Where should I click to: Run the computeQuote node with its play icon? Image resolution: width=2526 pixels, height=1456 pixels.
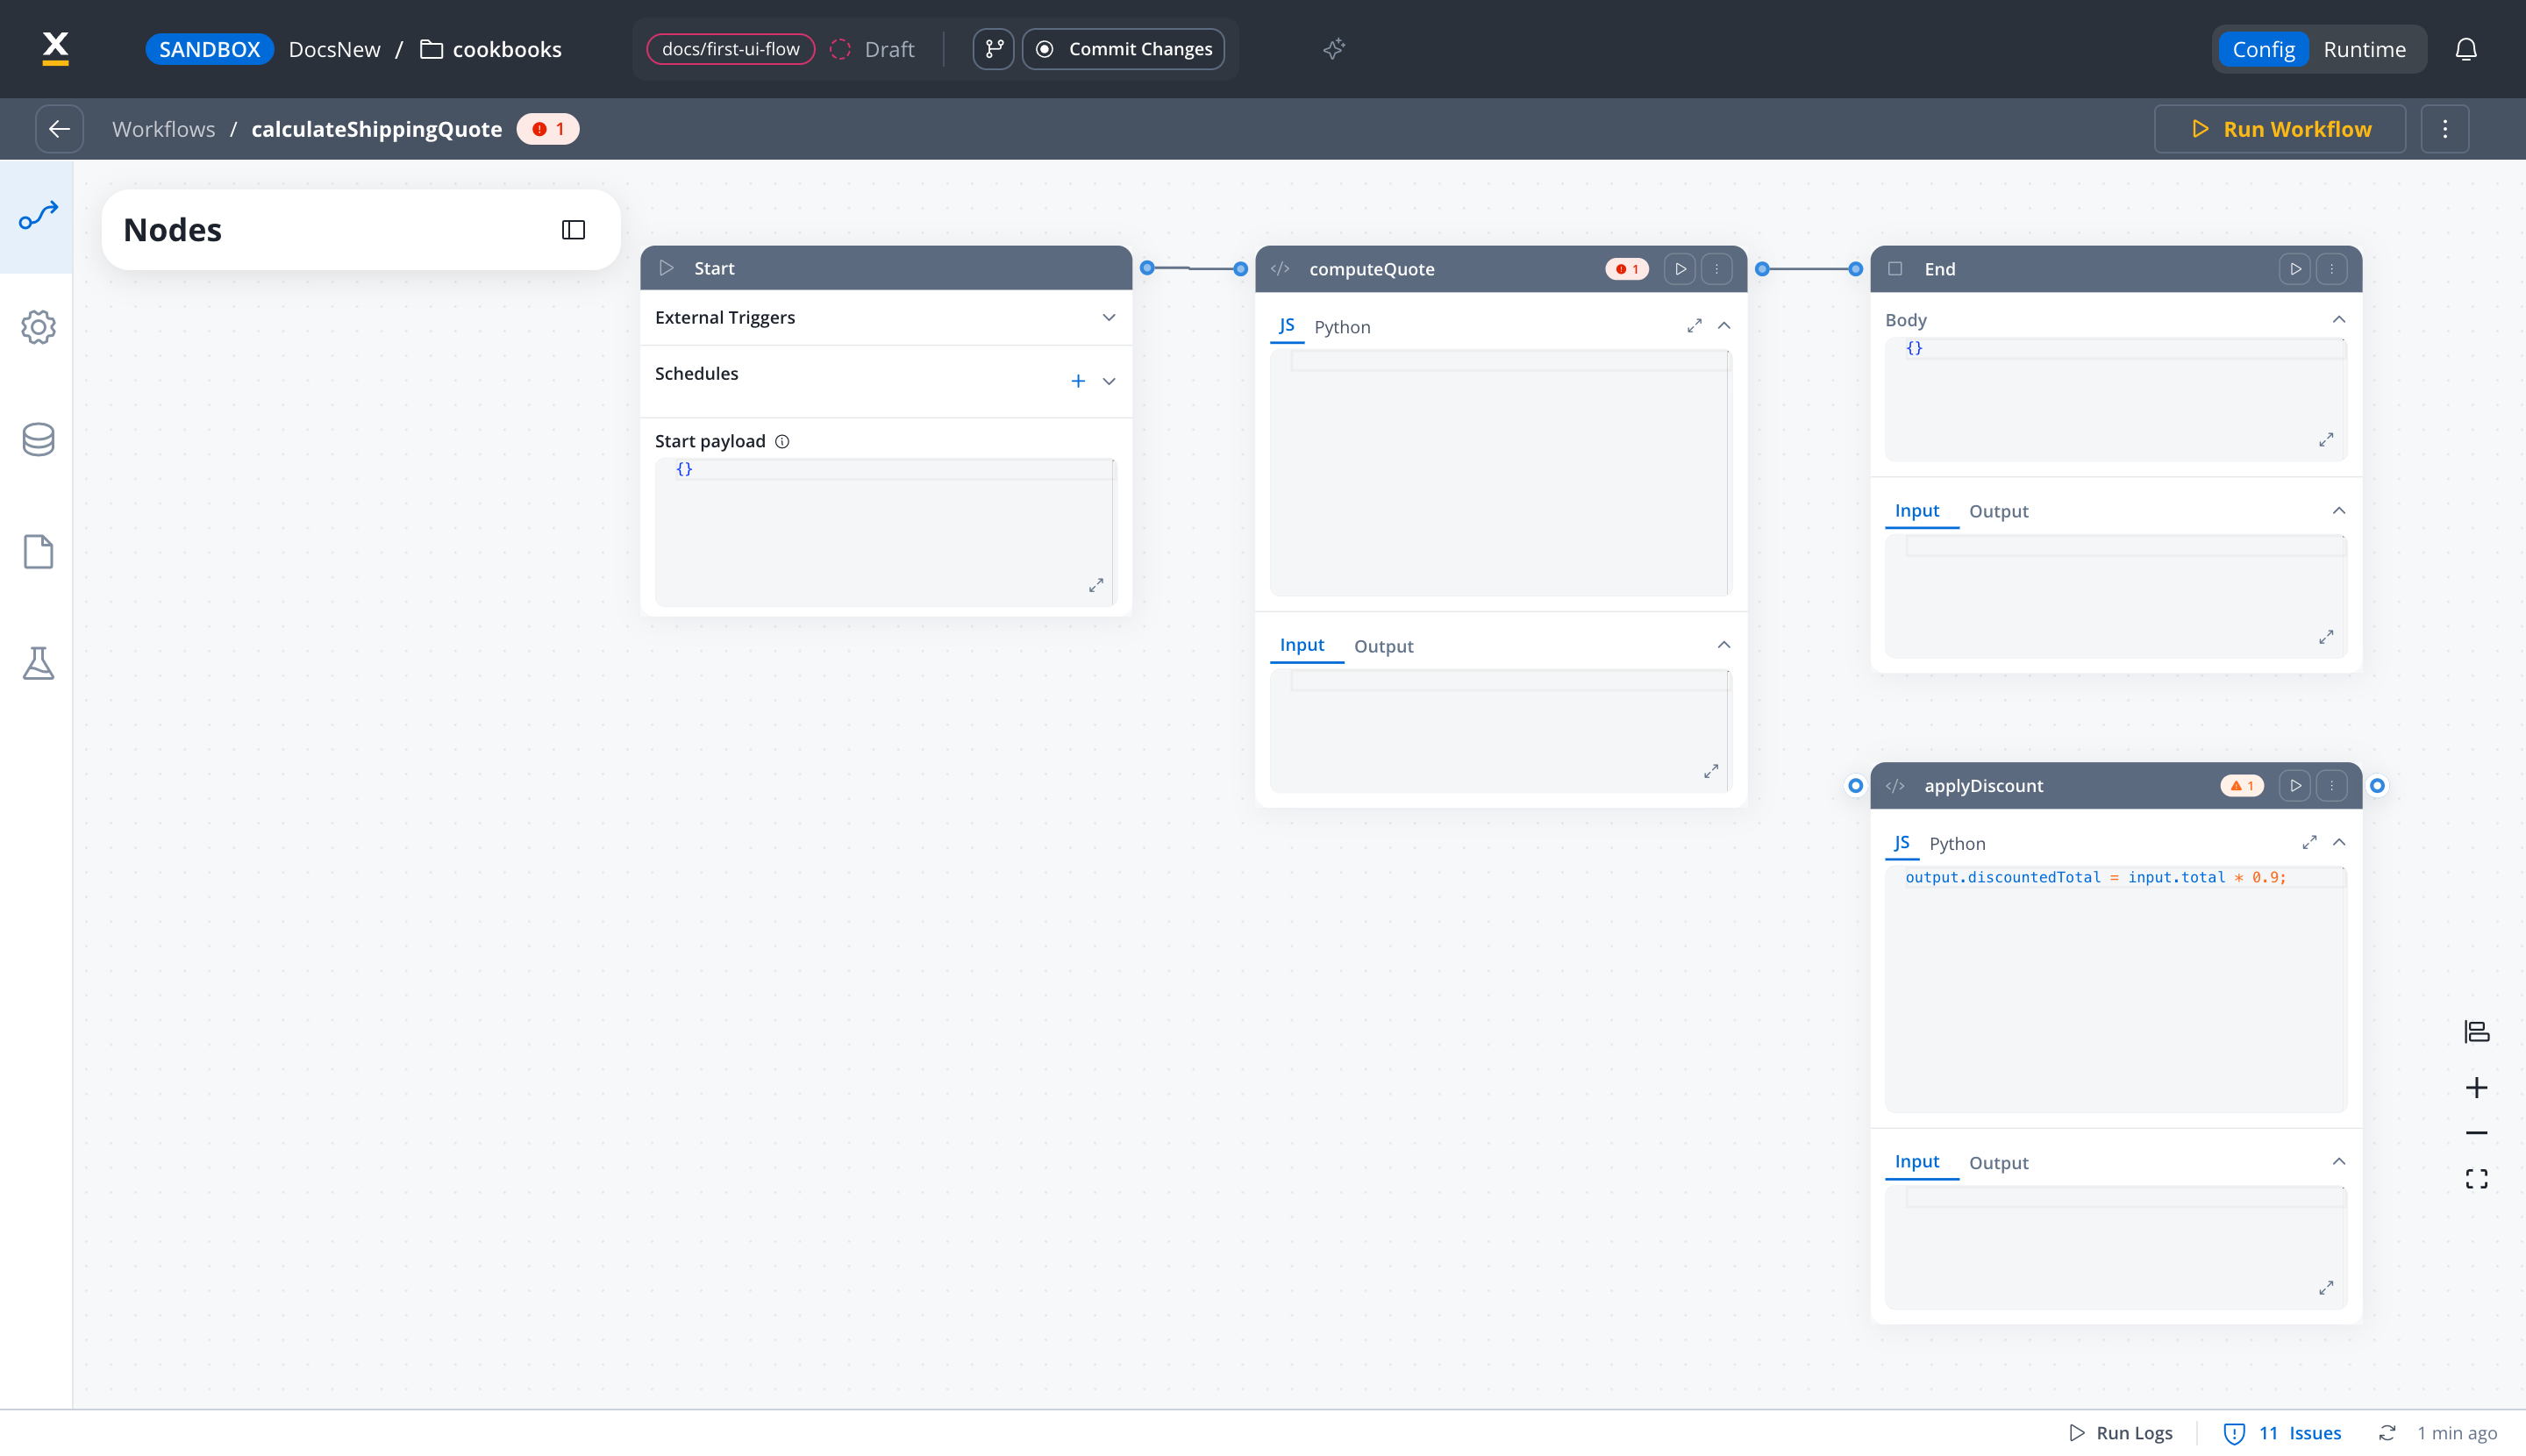click(x=1680, y=269)
